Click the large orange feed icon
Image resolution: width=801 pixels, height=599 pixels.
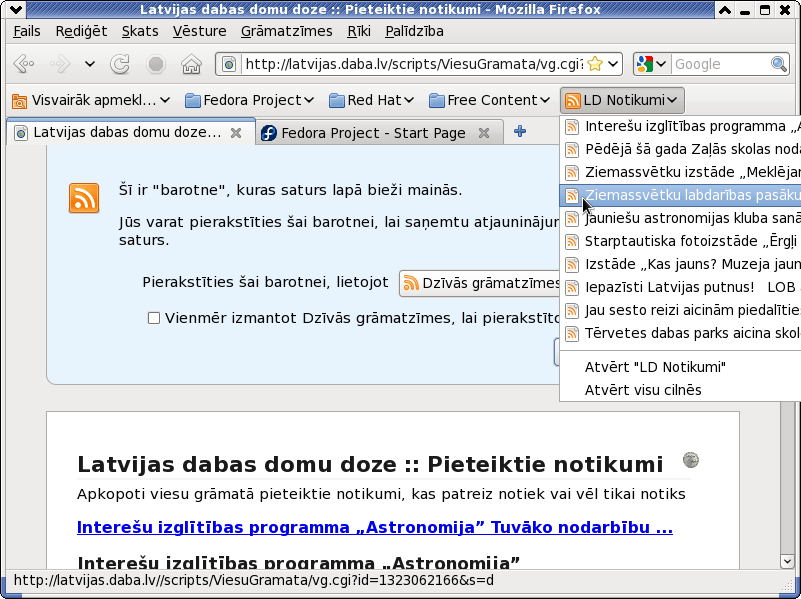(x=84, y=198)
